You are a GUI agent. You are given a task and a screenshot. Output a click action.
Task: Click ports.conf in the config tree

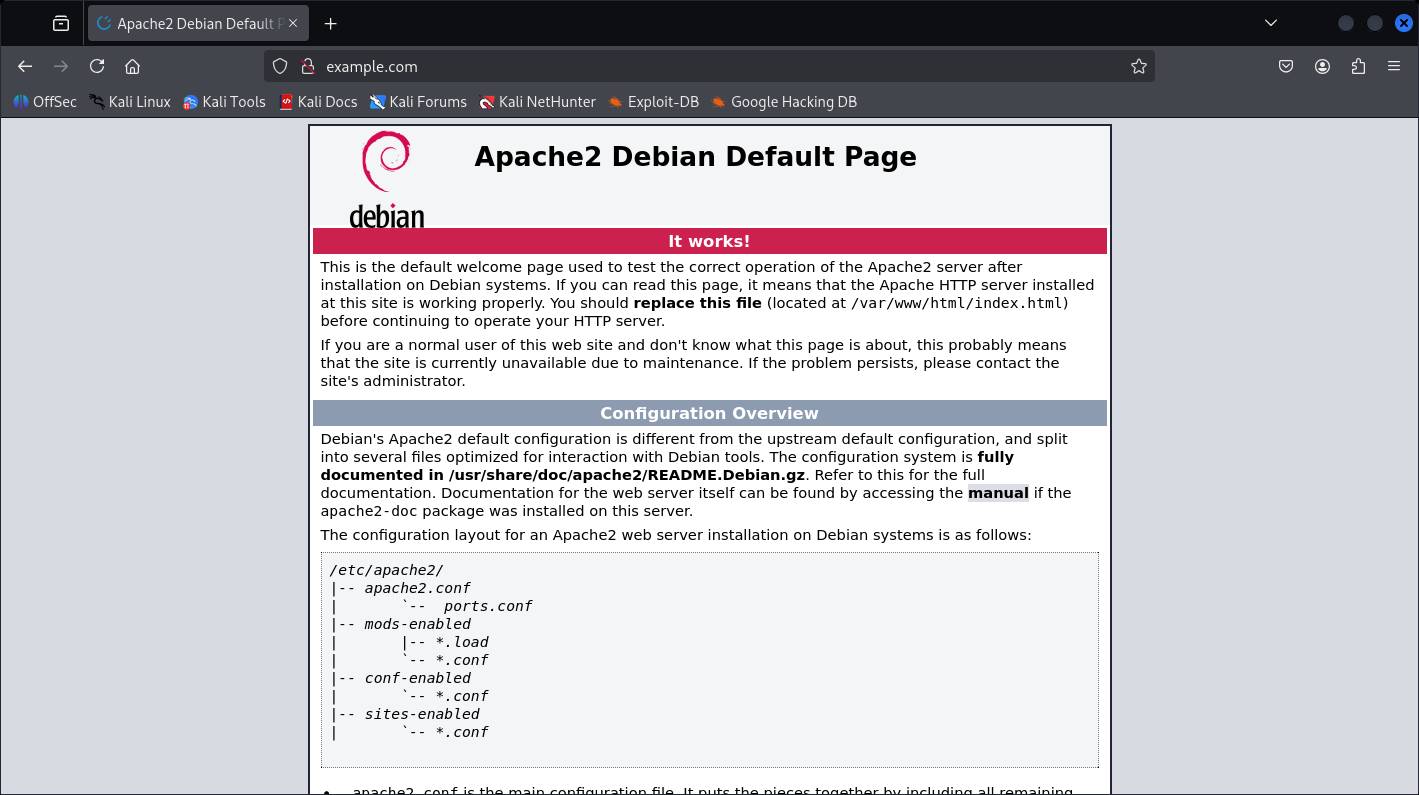click(488, 606)
